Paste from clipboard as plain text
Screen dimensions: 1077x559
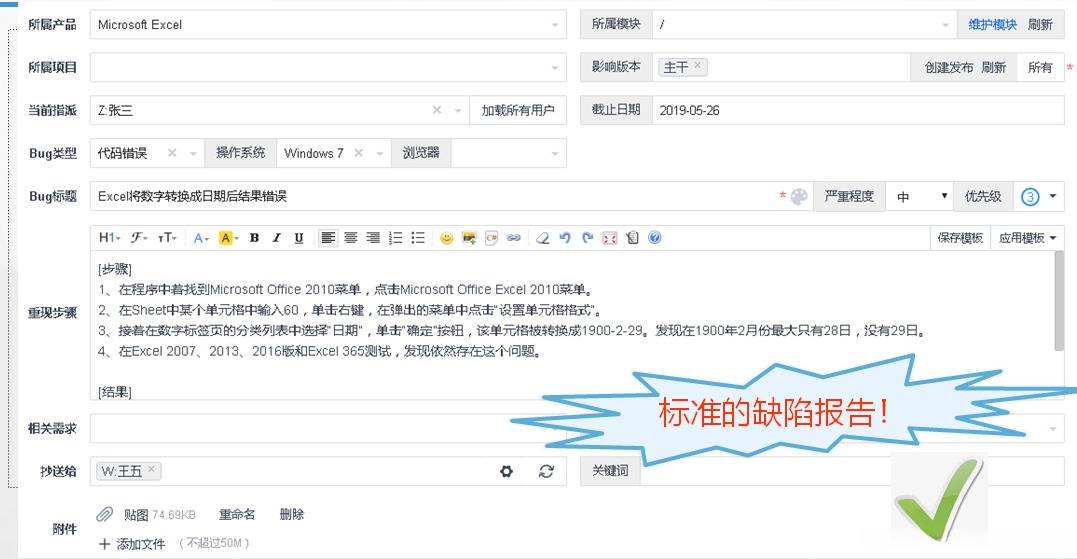633,238
